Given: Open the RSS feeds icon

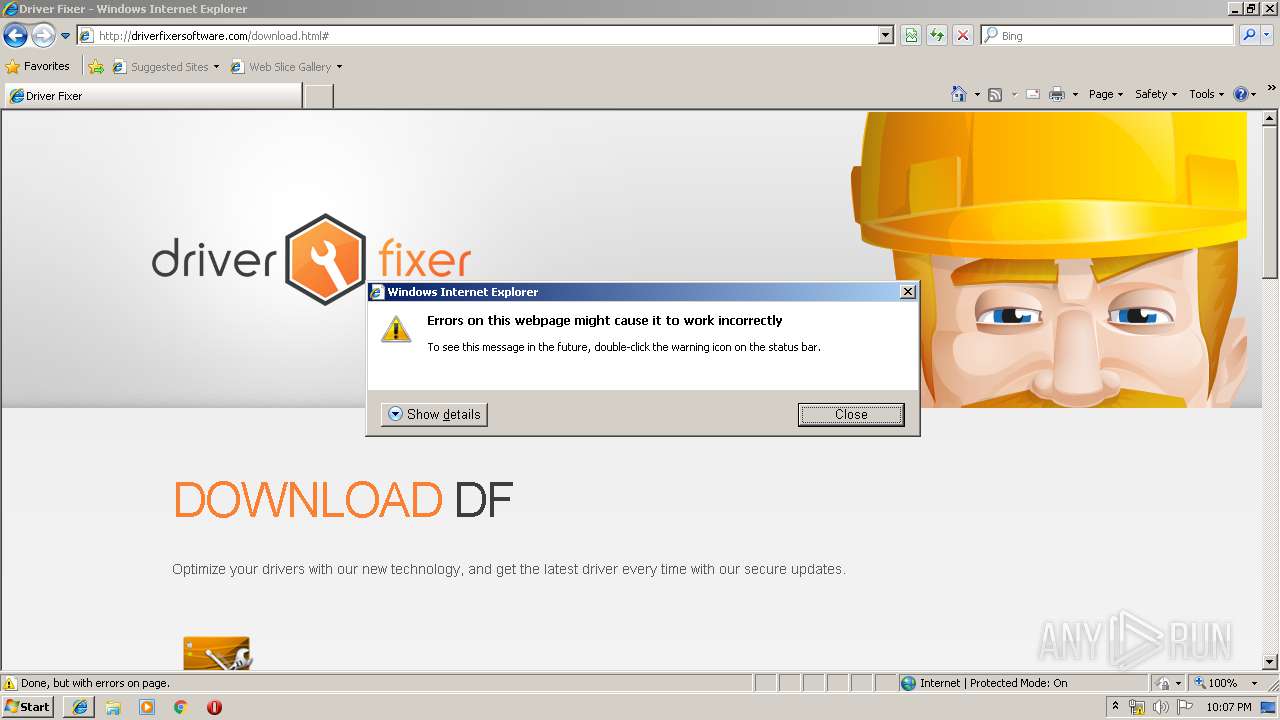Looking at the screenshot, I should tap(995, 94).
